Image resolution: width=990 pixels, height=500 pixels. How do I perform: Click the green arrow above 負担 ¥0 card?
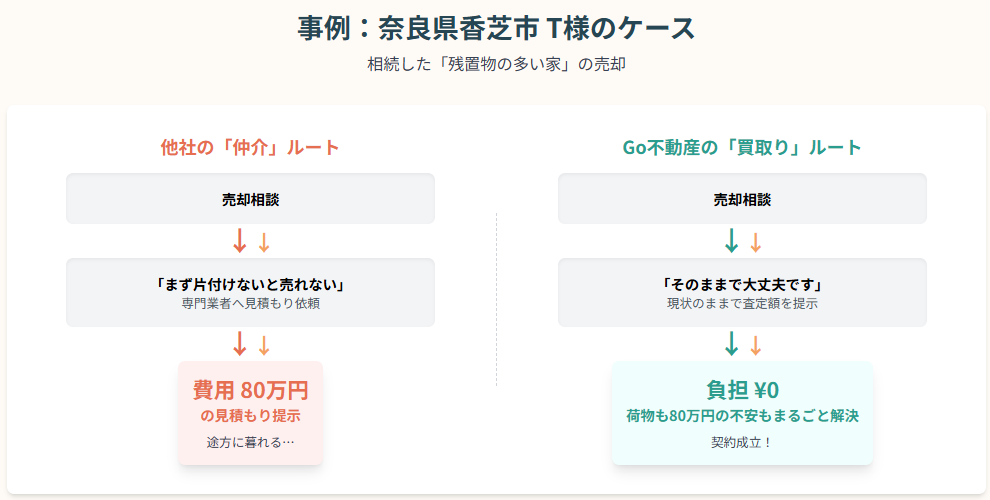[x=731, y=344]
